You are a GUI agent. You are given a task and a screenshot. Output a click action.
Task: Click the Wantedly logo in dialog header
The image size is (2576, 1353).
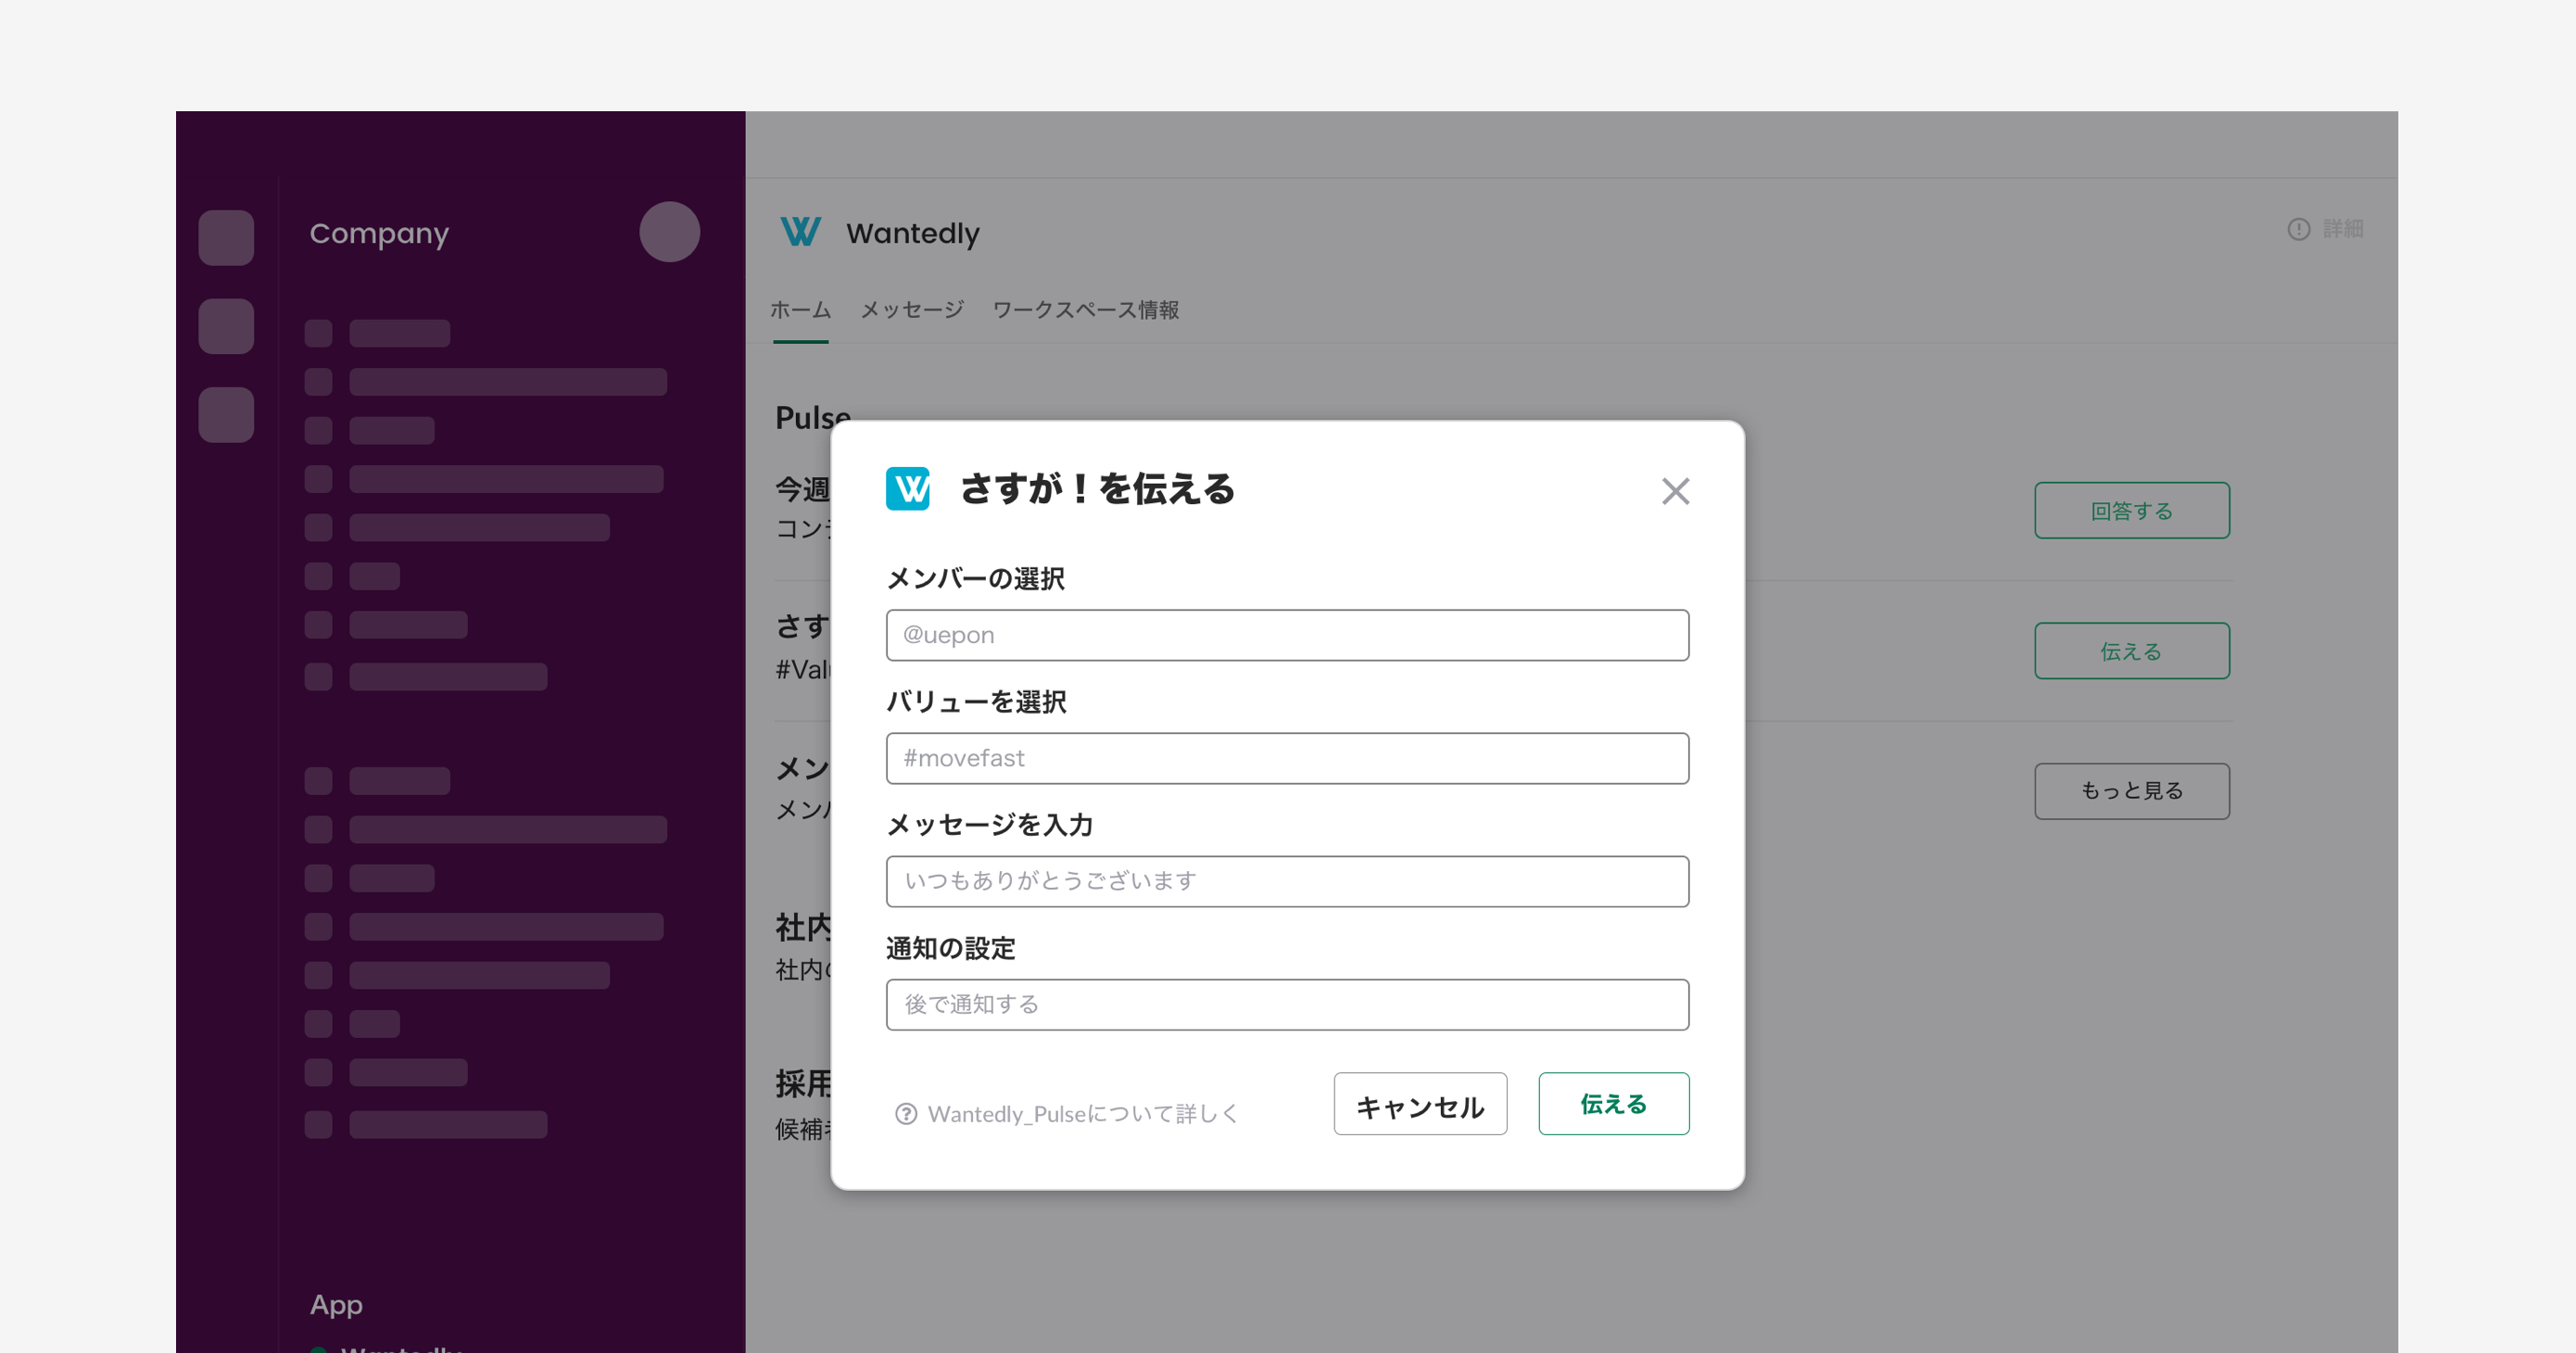click(x=907, y=489)
